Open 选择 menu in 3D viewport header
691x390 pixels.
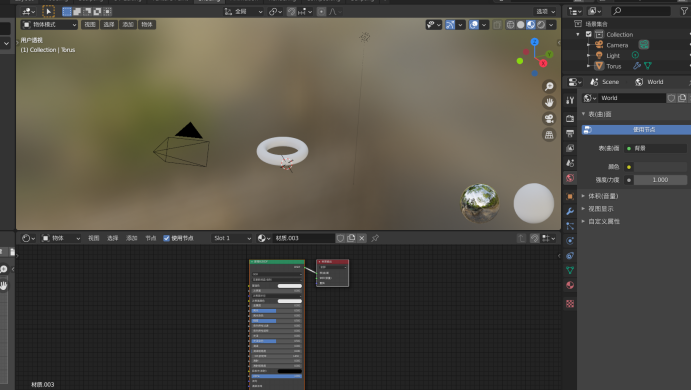tap(109, 25)
